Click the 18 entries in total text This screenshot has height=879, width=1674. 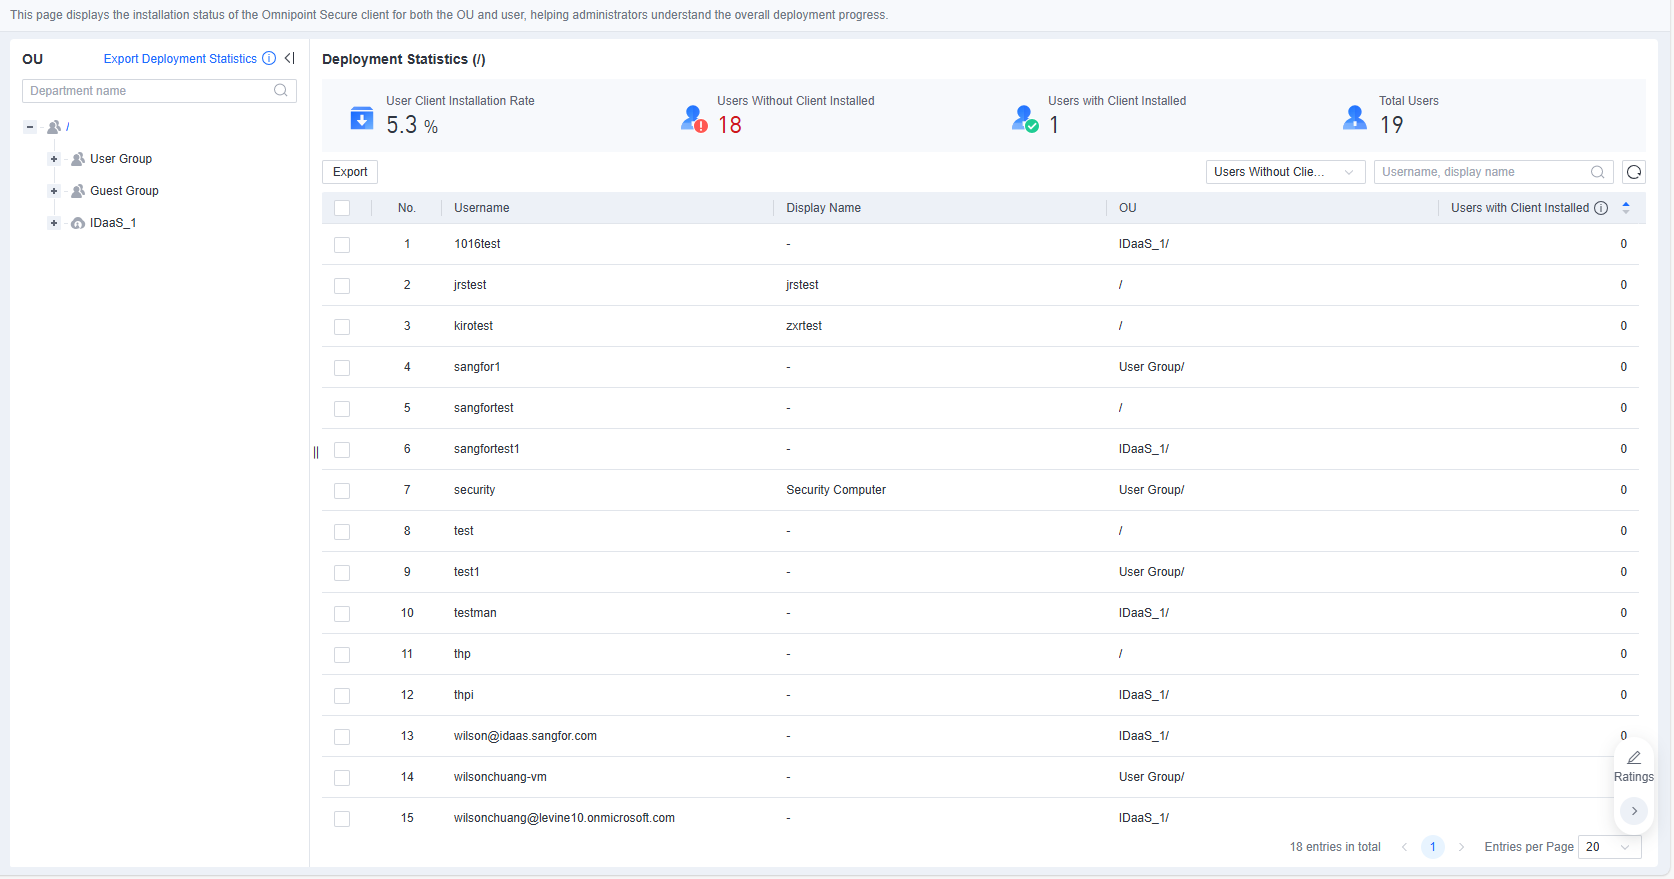coord(1335,847)
